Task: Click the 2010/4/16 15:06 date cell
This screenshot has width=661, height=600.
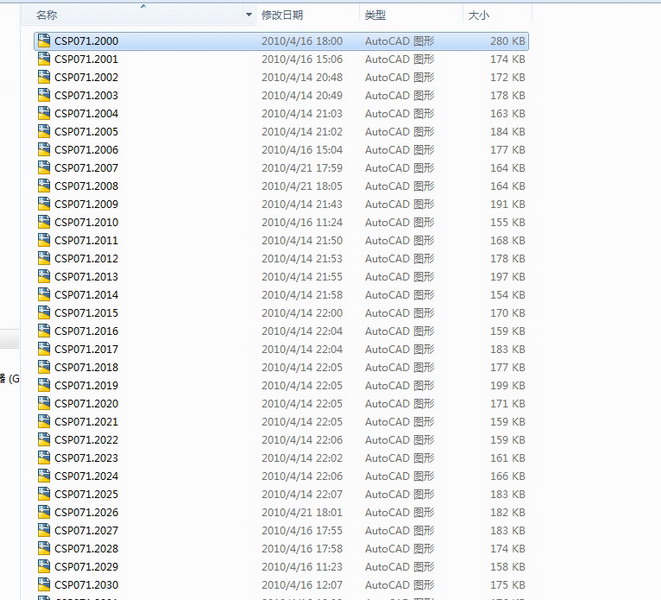Action: (302, 59)
